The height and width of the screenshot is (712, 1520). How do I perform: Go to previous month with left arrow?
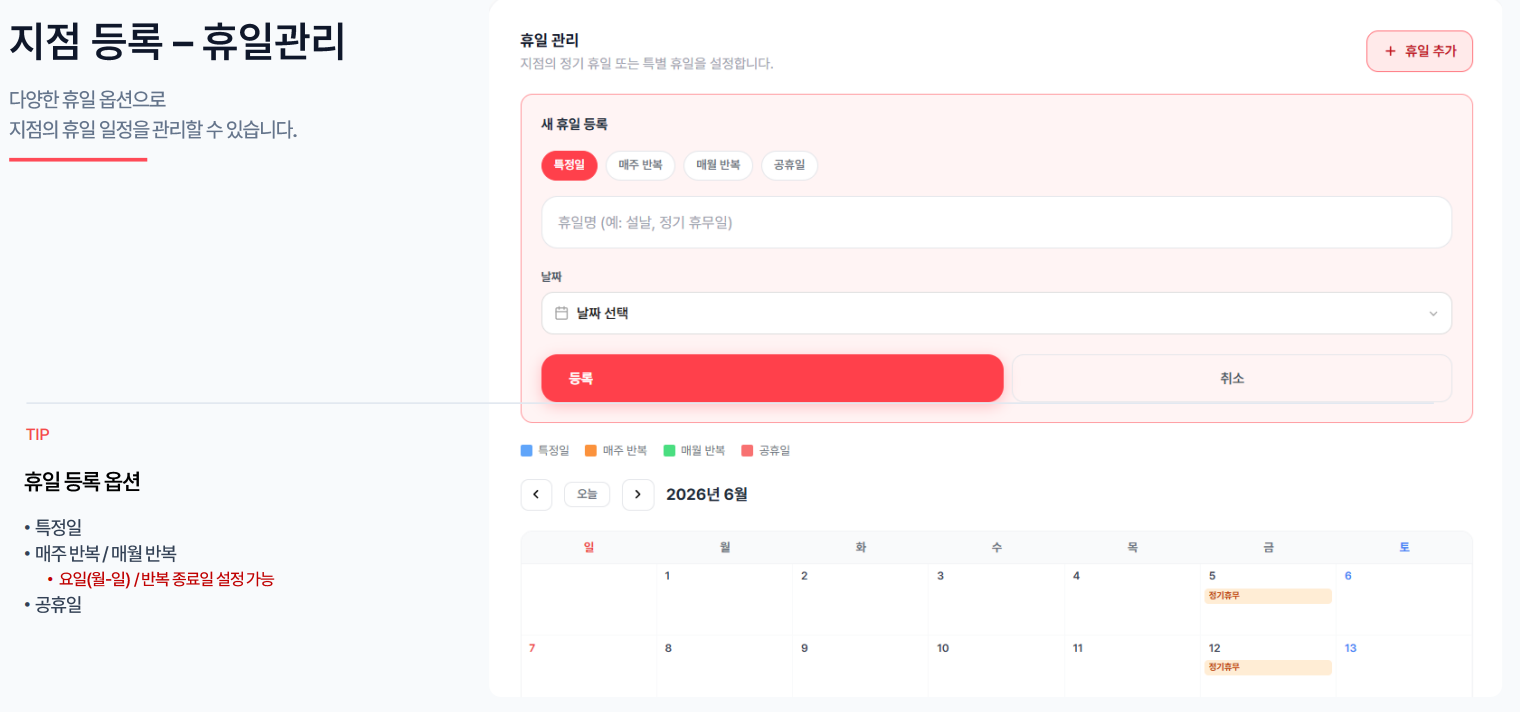(536, 494)
